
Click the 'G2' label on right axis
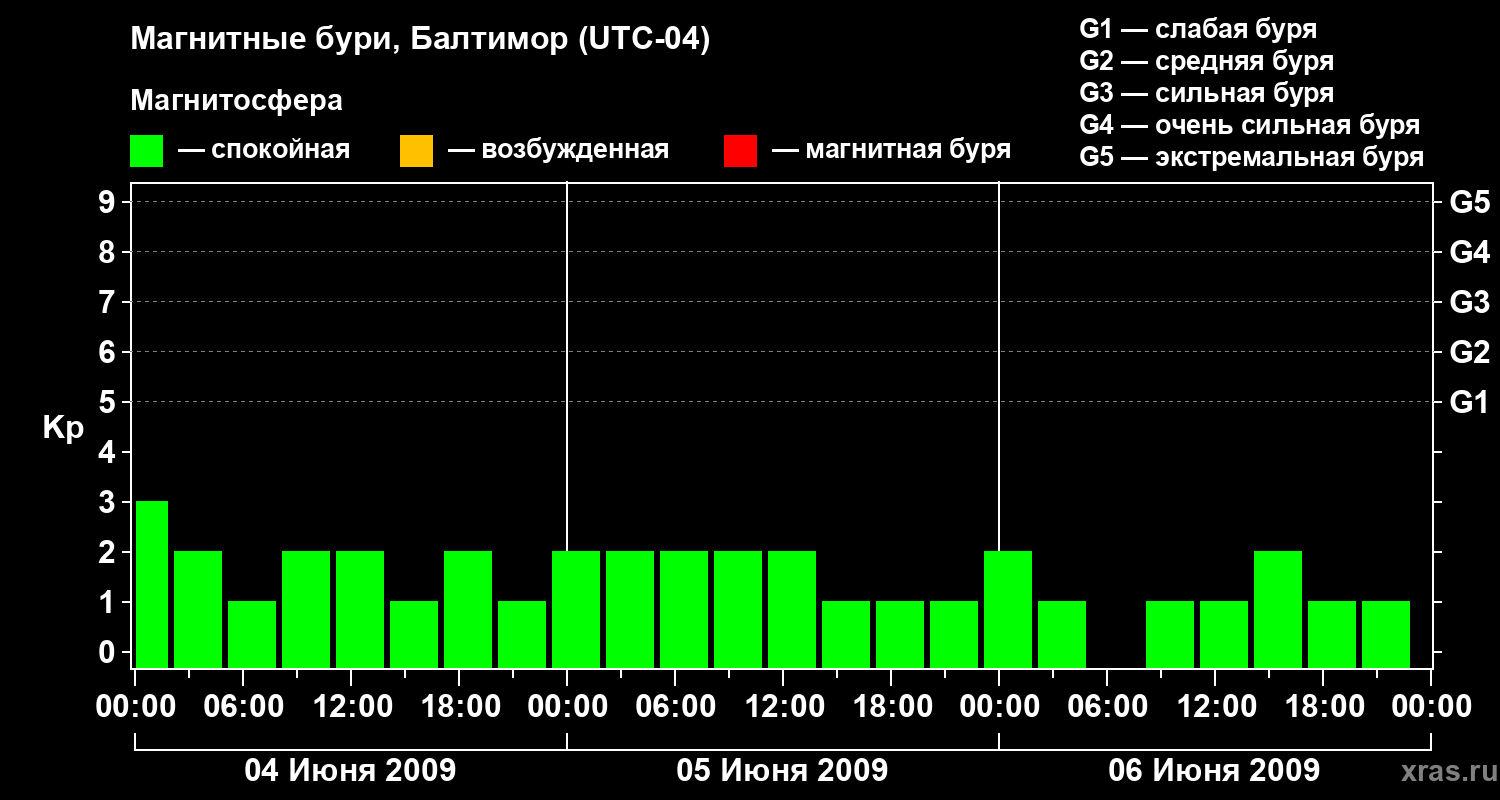point(1469,352)
